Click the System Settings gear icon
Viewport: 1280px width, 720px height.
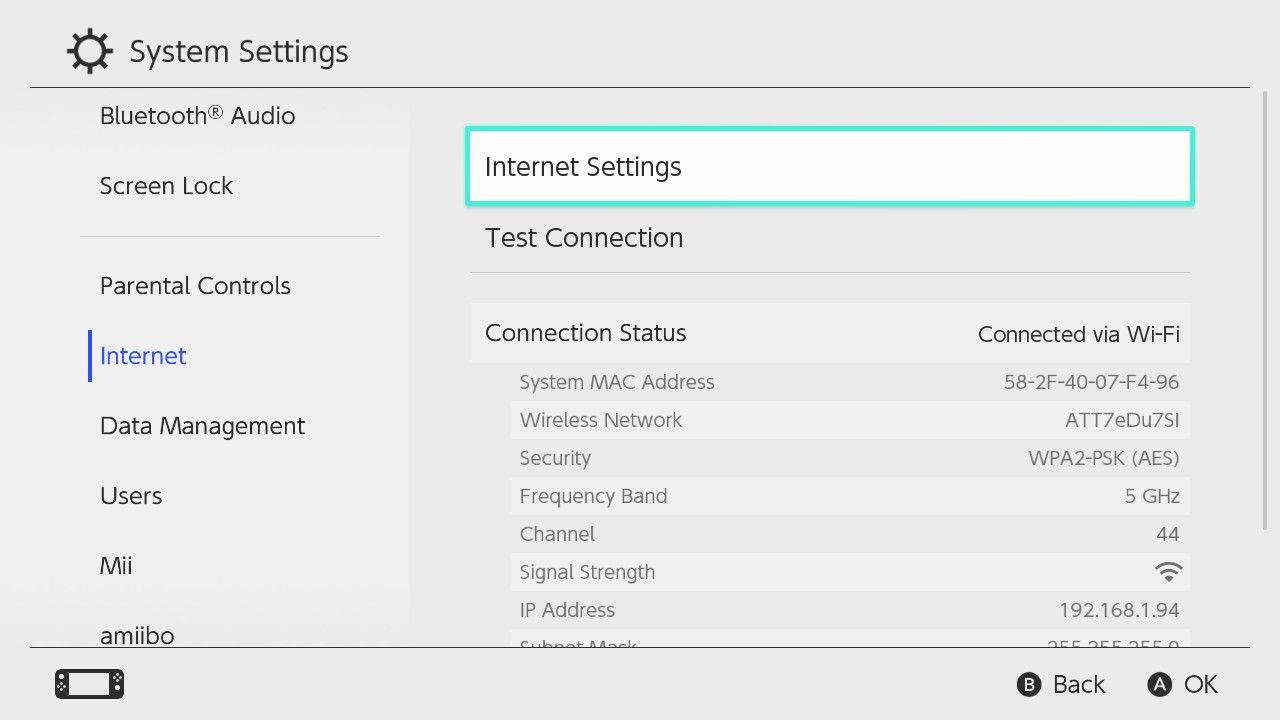coord(90,51)
